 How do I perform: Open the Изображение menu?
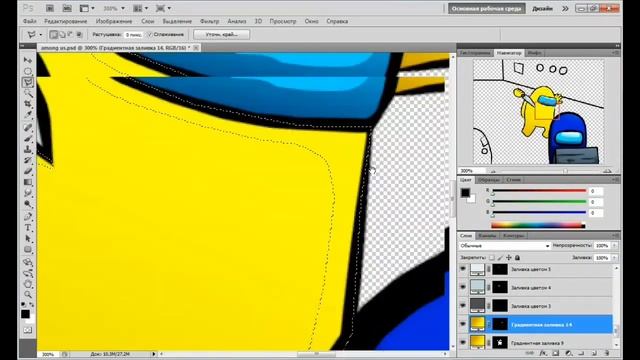pos(114,21)
